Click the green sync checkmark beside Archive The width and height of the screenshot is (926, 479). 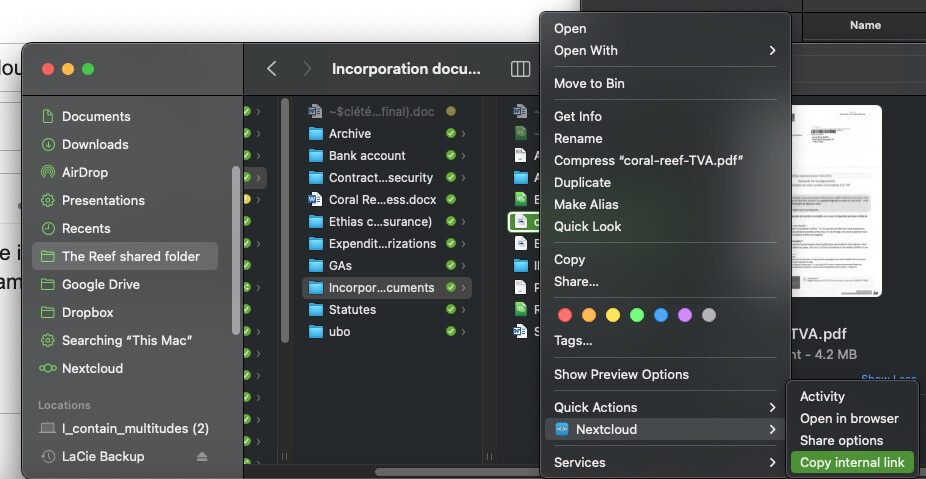tap(451, 134)
